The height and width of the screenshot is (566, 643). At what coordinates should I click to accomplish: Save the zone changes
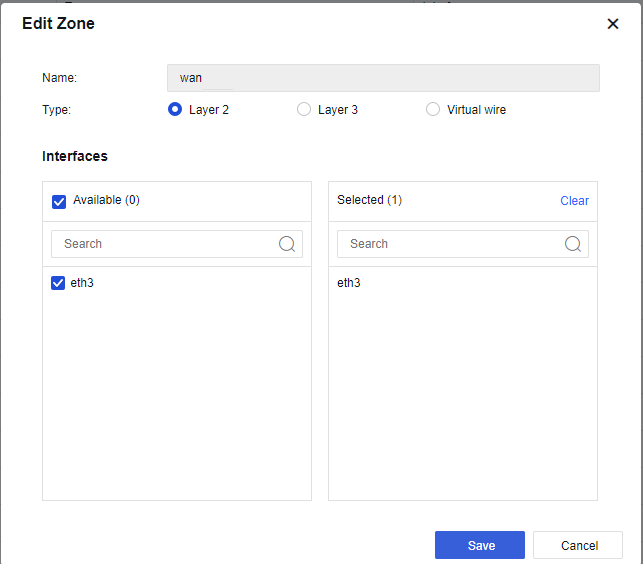pyautogui.click(x=480, y=545)
